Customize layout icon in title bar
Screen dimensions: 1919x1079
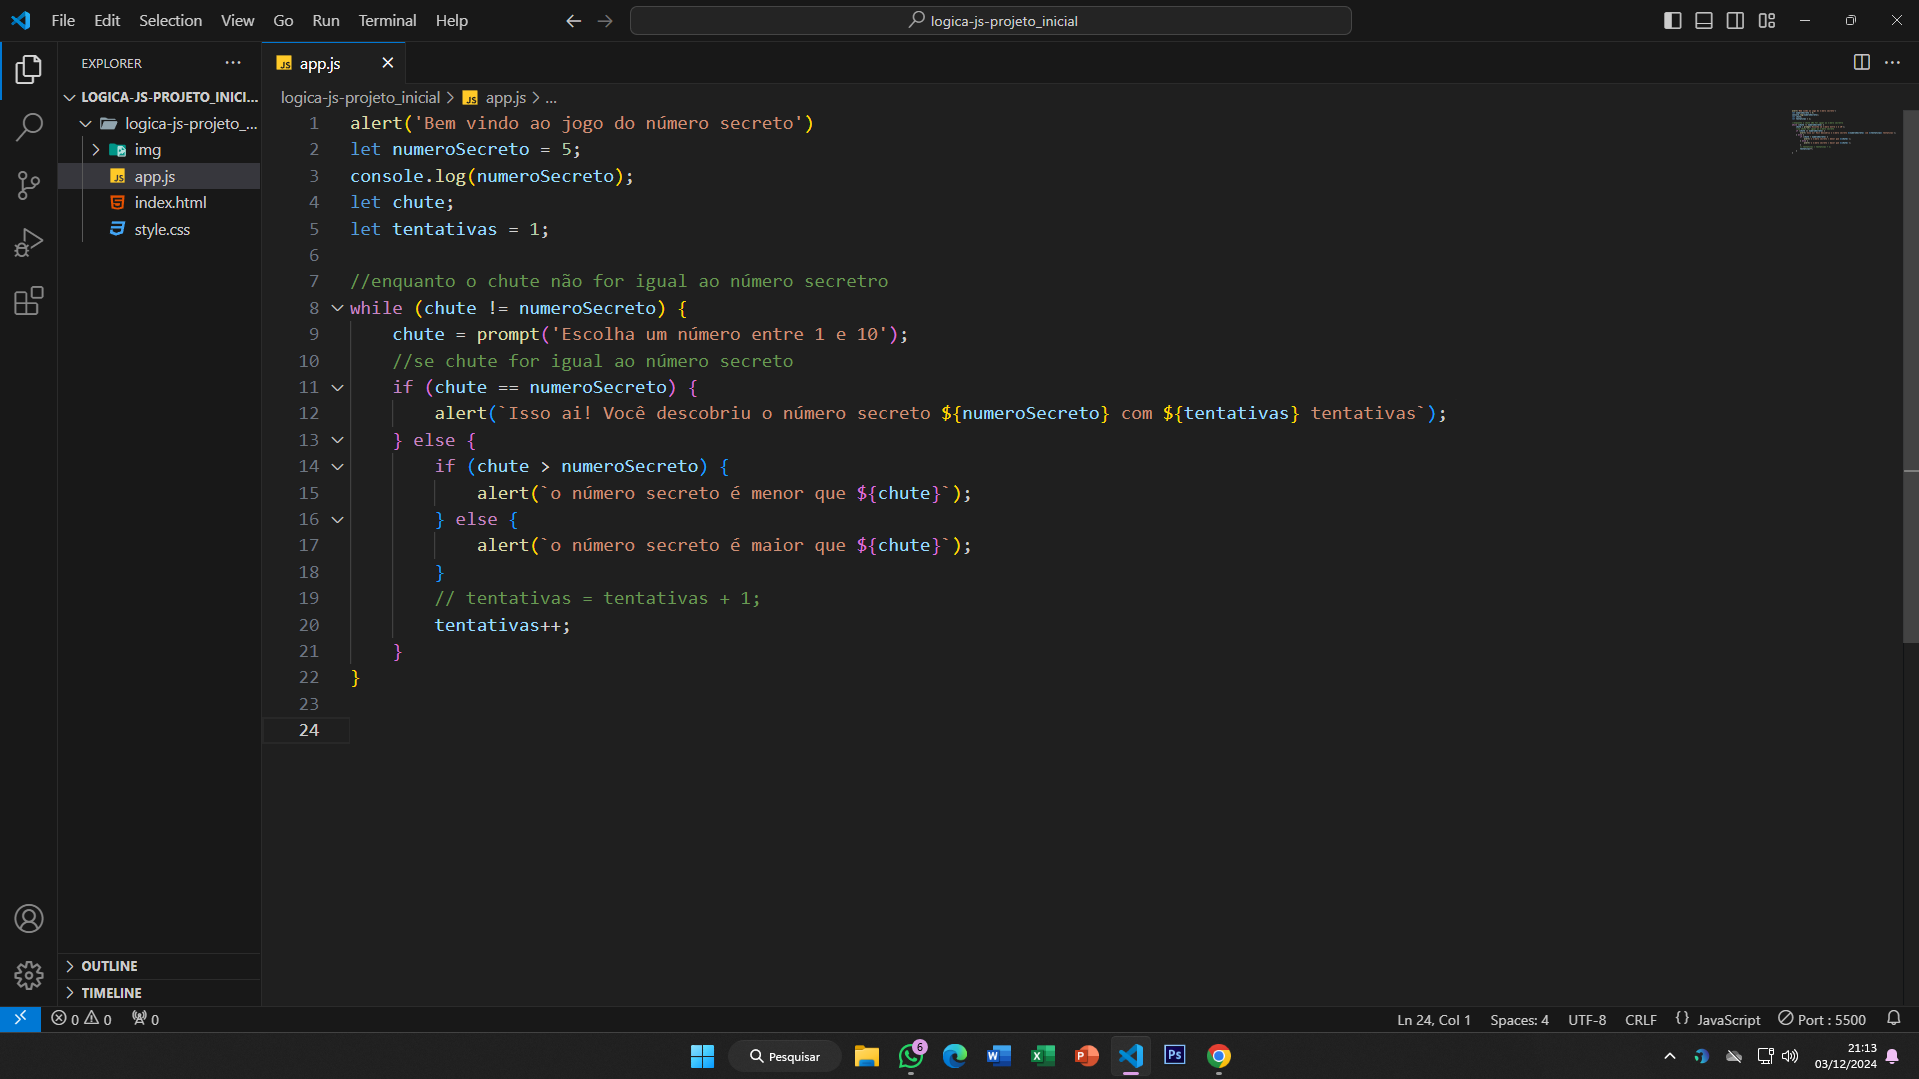click(x=1767, y=21)
